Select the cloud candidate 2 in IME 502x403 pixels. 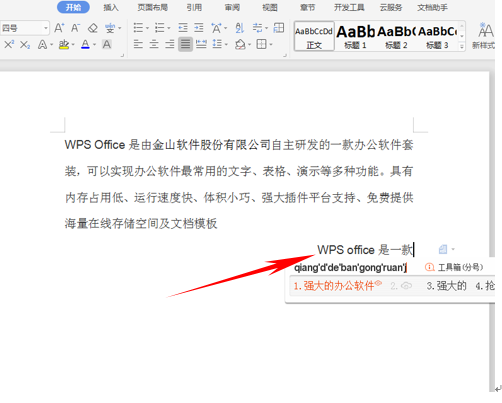(x=401, y=286)
